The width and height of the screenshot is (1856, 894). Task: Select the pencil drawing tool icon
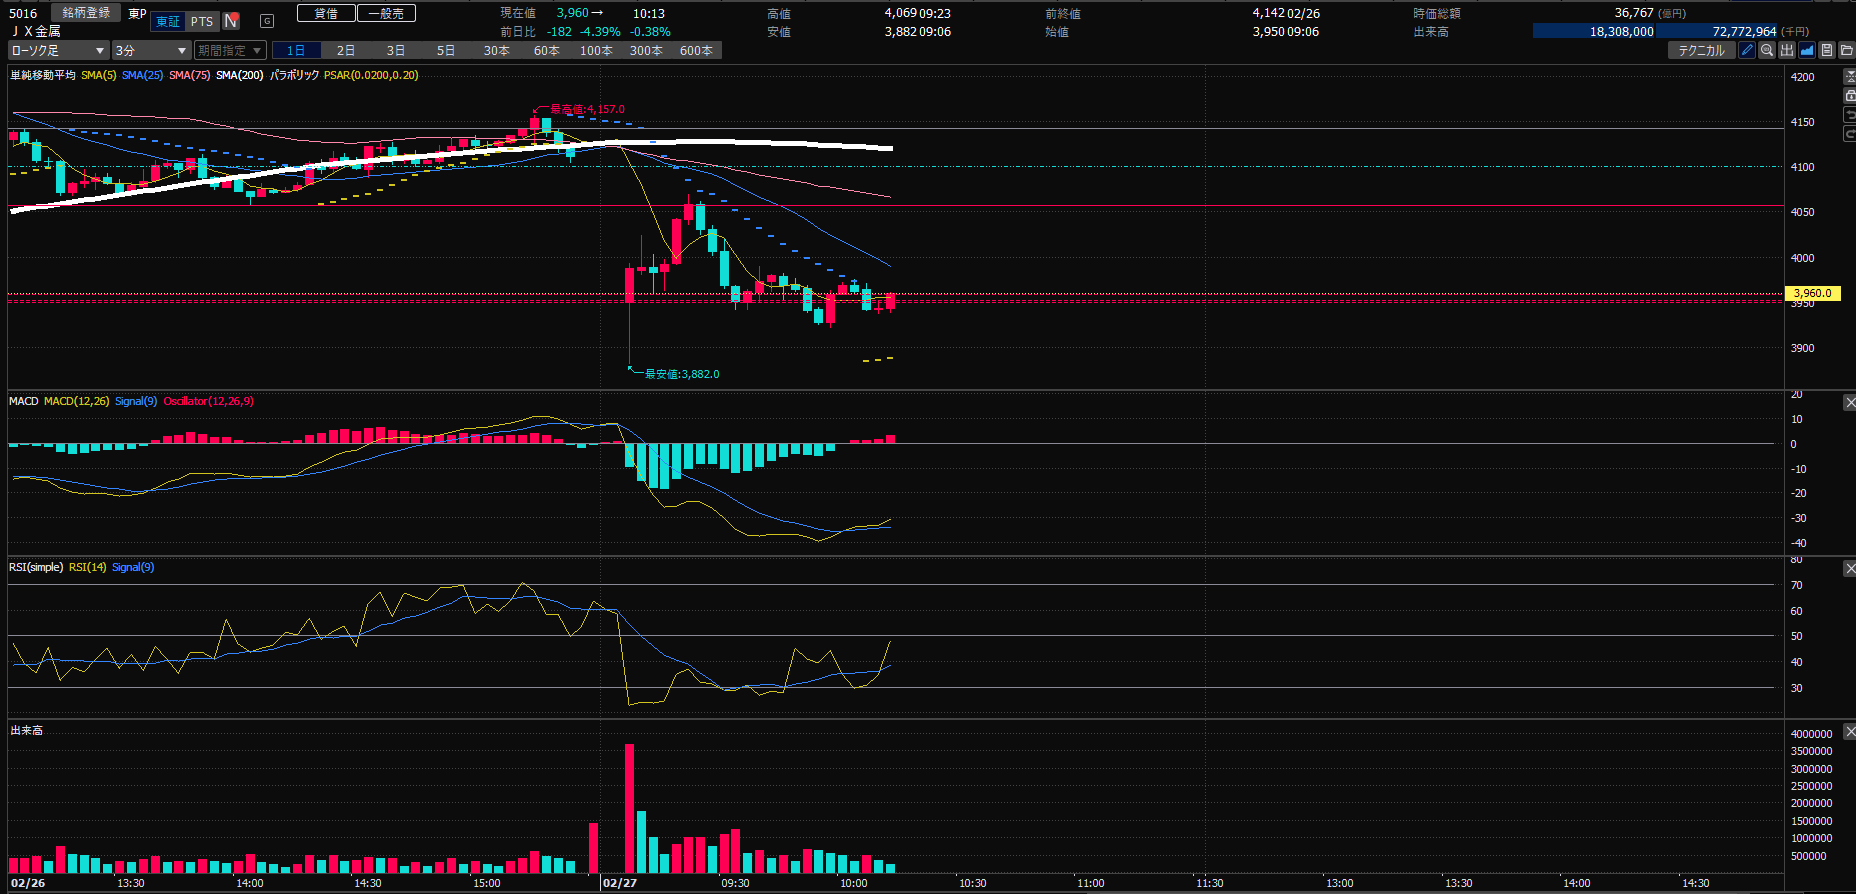point(1747,50)
